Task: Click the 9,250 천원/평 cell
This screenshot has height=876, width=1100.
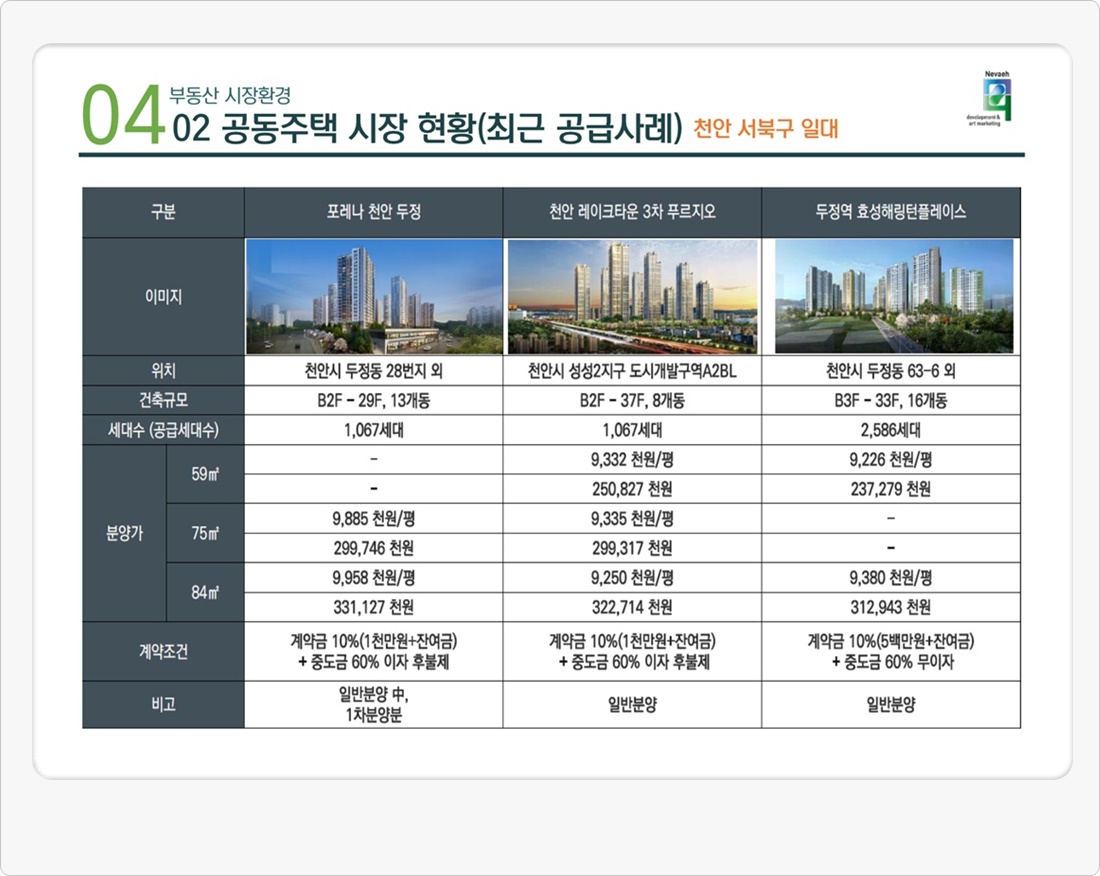Action: coord(632,577)
